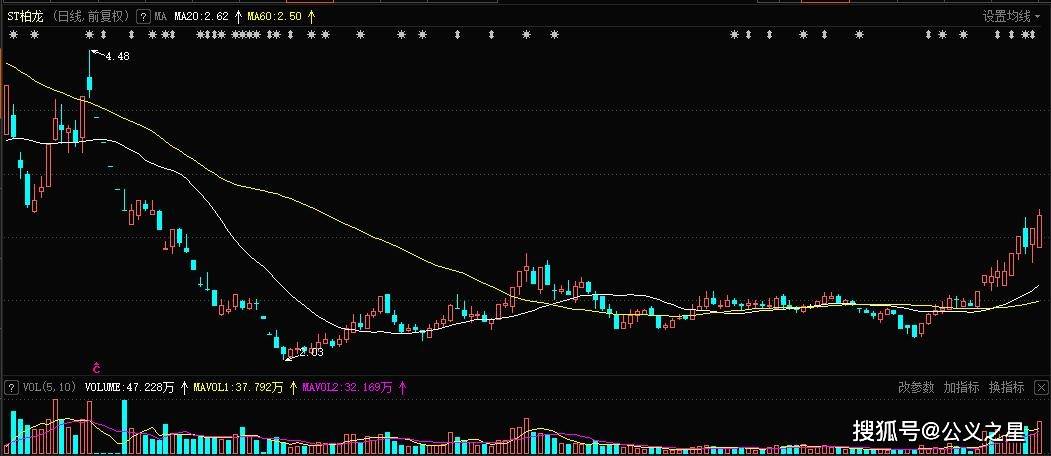The height and width of the screenshot is (456, 1051).
Task: Click the MA label beside the help icon
Action: [x=160, y=16]
